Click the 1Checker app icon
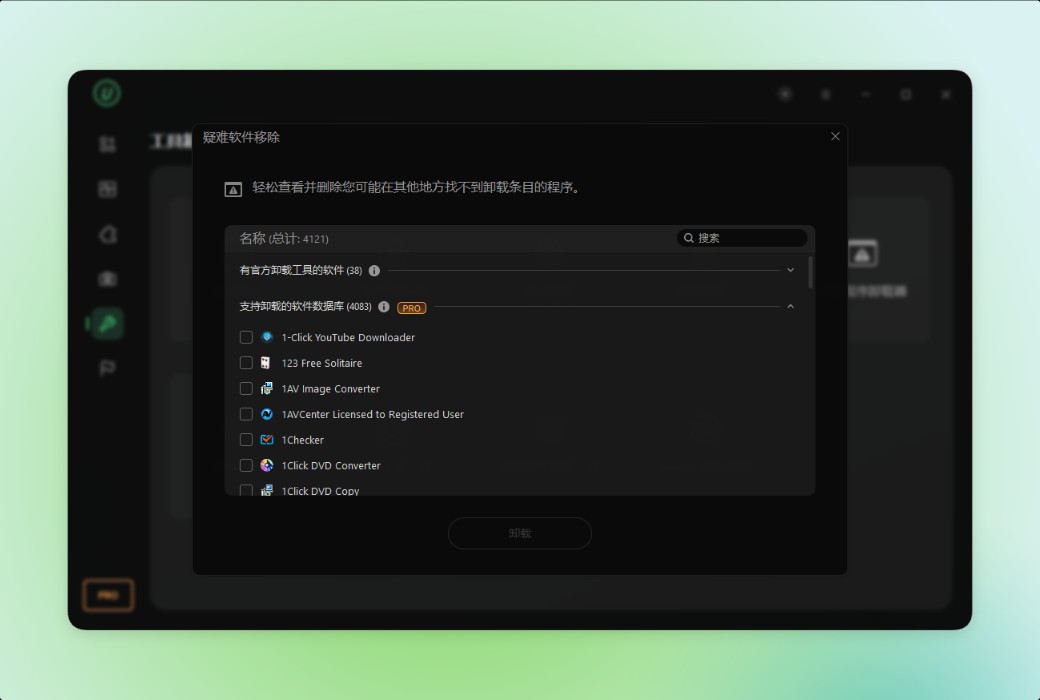Image resolution: width=1040 pixels, height=700 pixels. 267,440
